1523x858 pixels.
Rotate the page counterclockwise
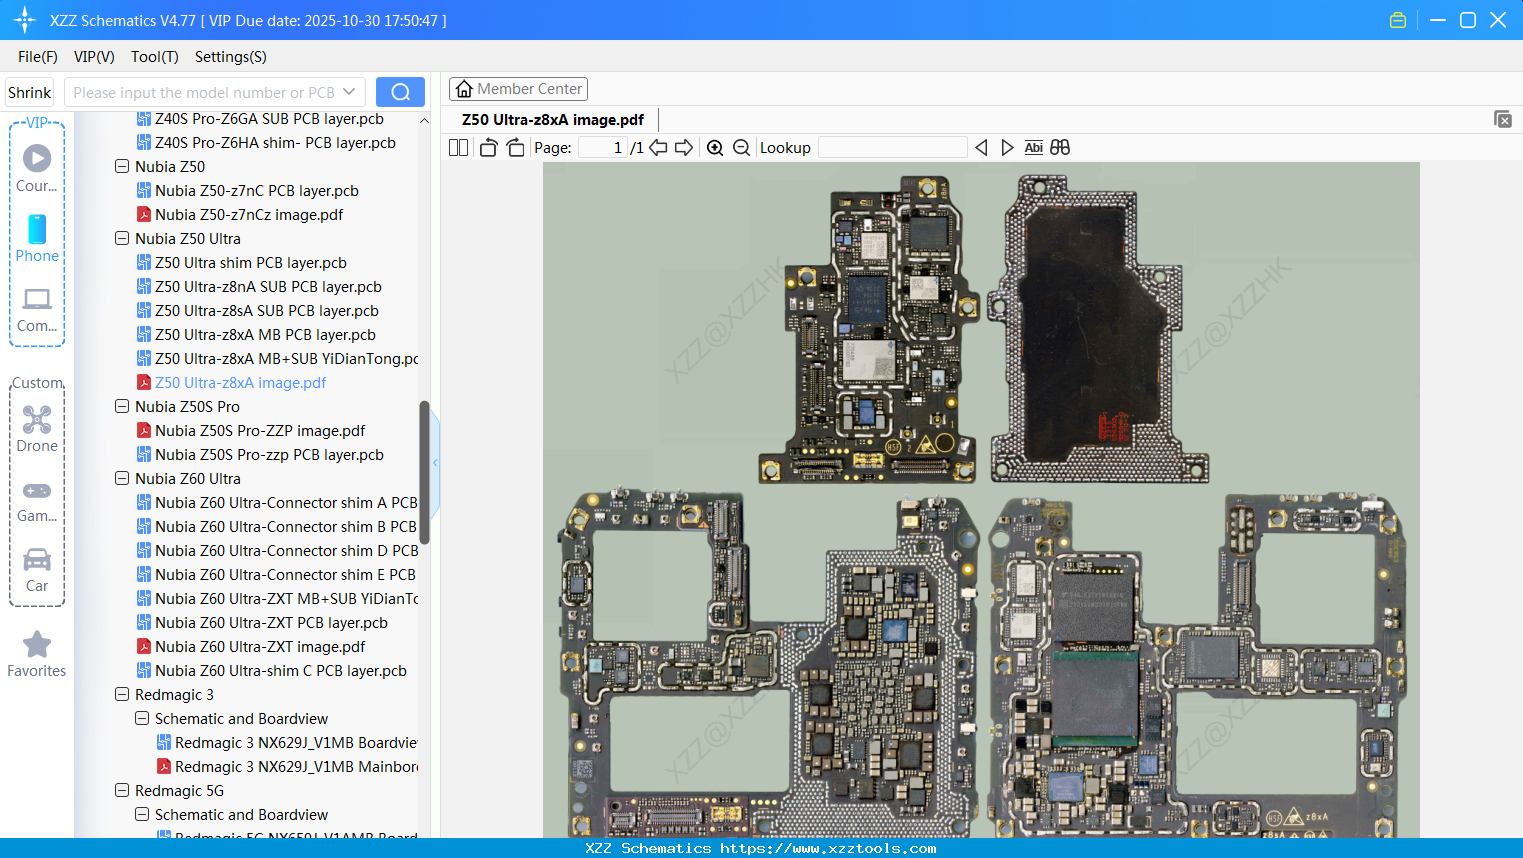tap(488, 148)
